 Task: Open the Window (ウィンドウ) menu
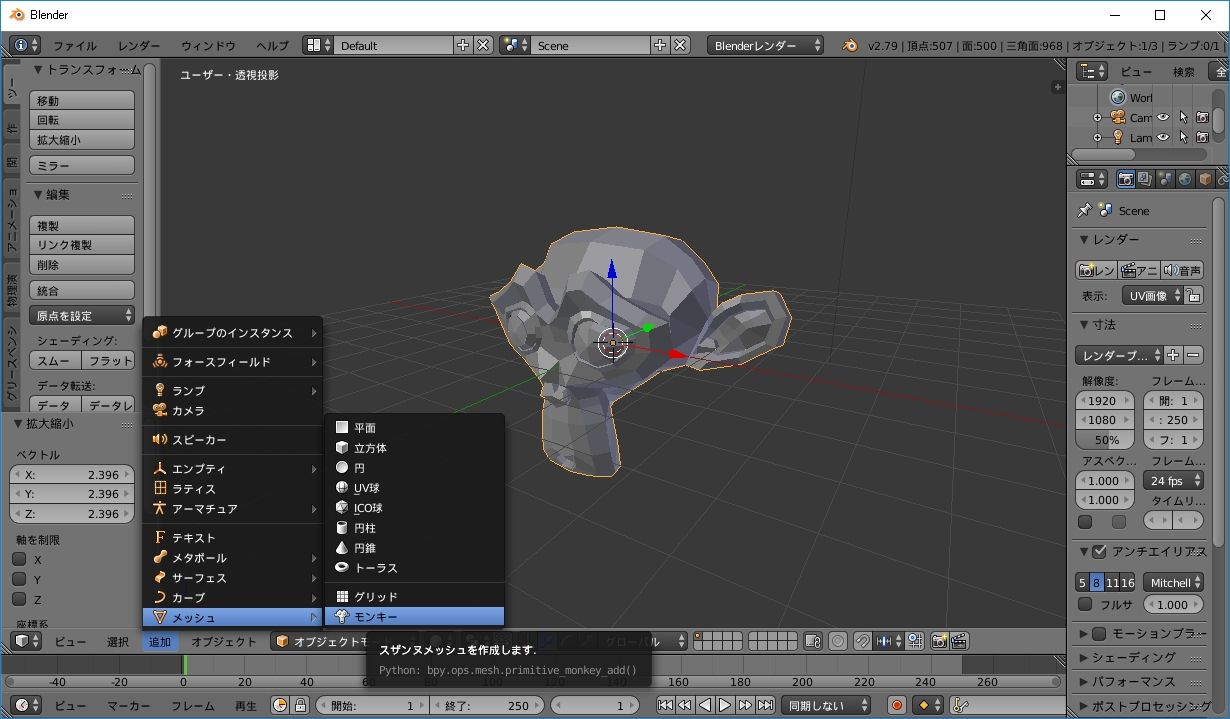[x=208, y=46]
